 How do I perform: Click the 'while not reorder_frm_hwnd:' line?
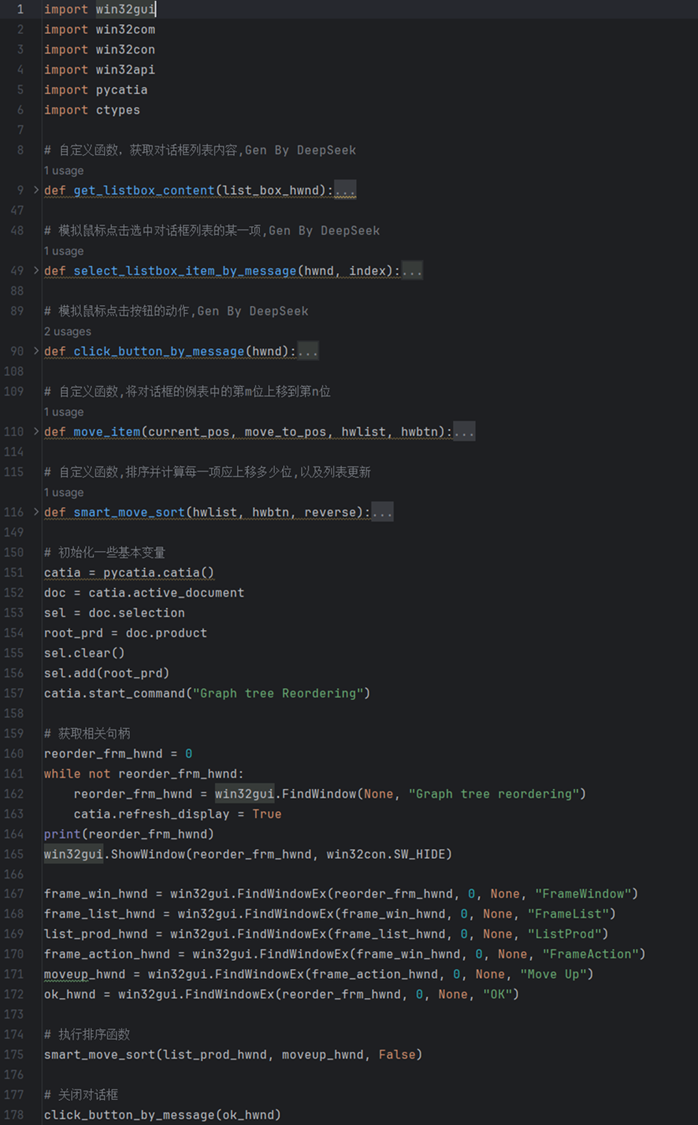click(x=144, y=773)
